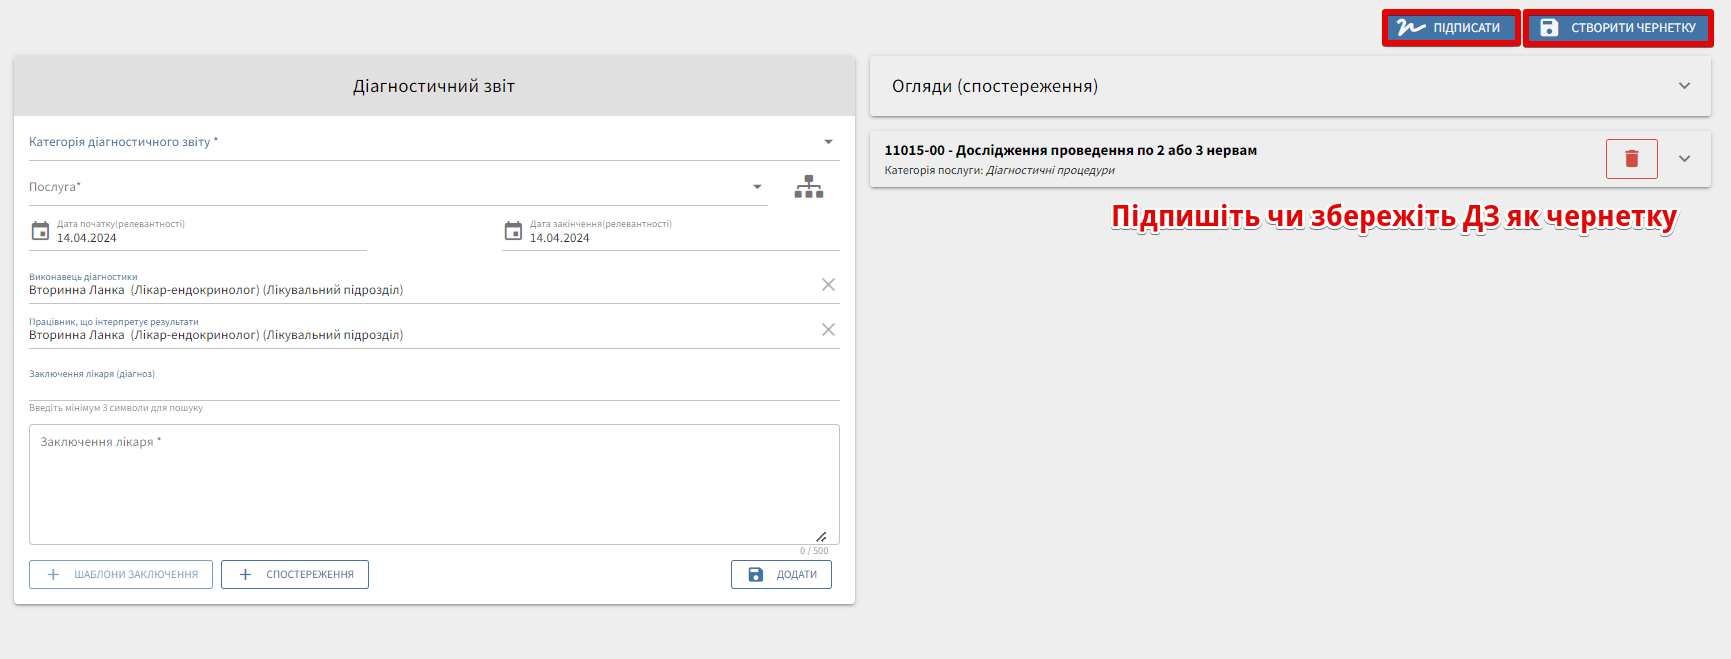Open calendar icon for end date
Image resolution: width=1731 pixels, height=659 pixels.
(x=513, y=231)
